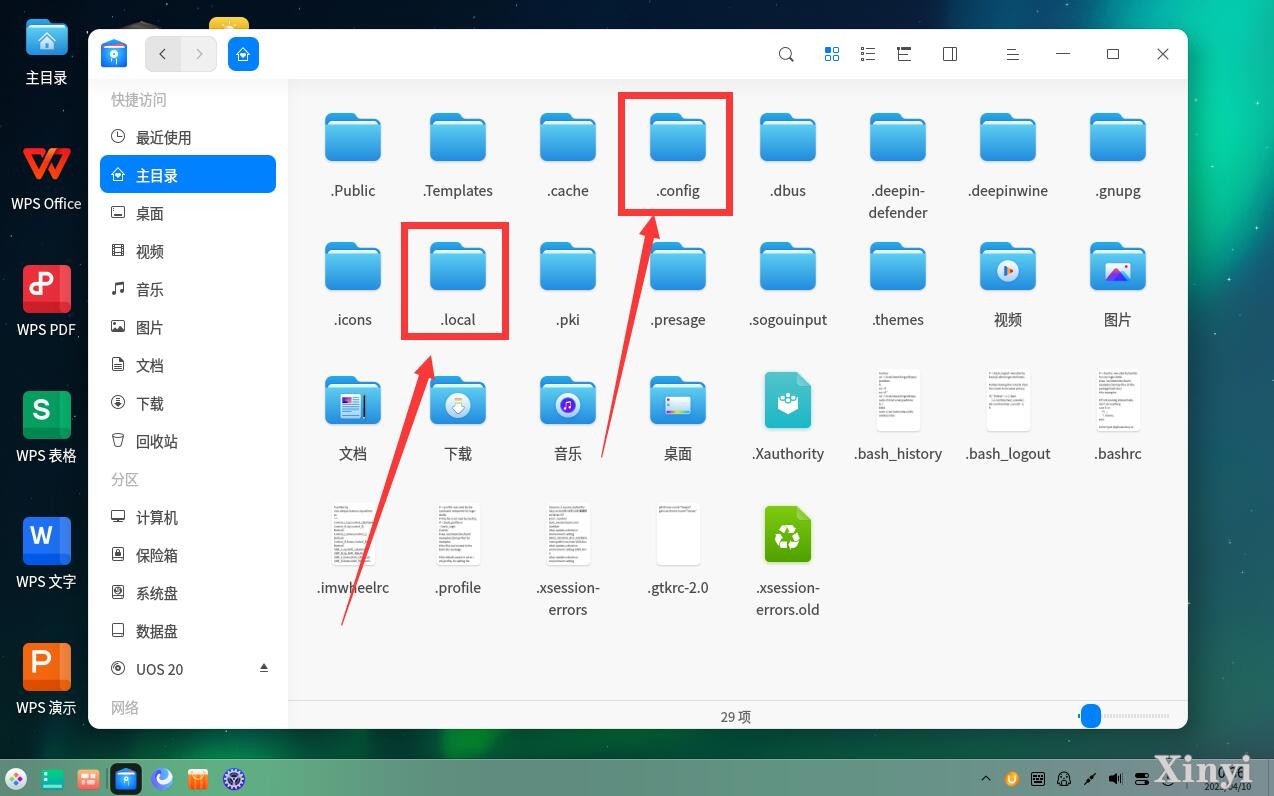Go to 桌面 in sidebar
The image size is (1274, 796).
pos(188,213)
